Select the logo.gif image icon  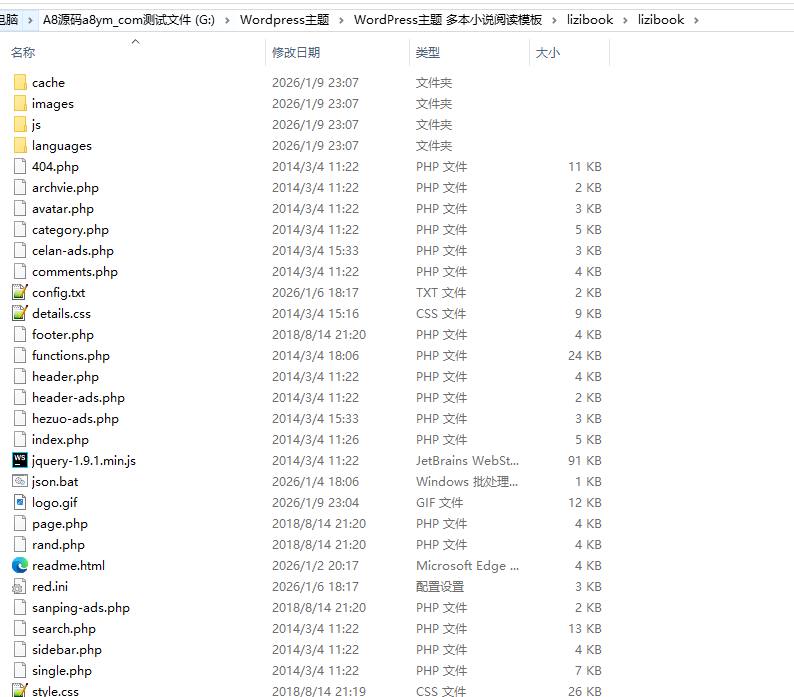click(x=20, y=503)
